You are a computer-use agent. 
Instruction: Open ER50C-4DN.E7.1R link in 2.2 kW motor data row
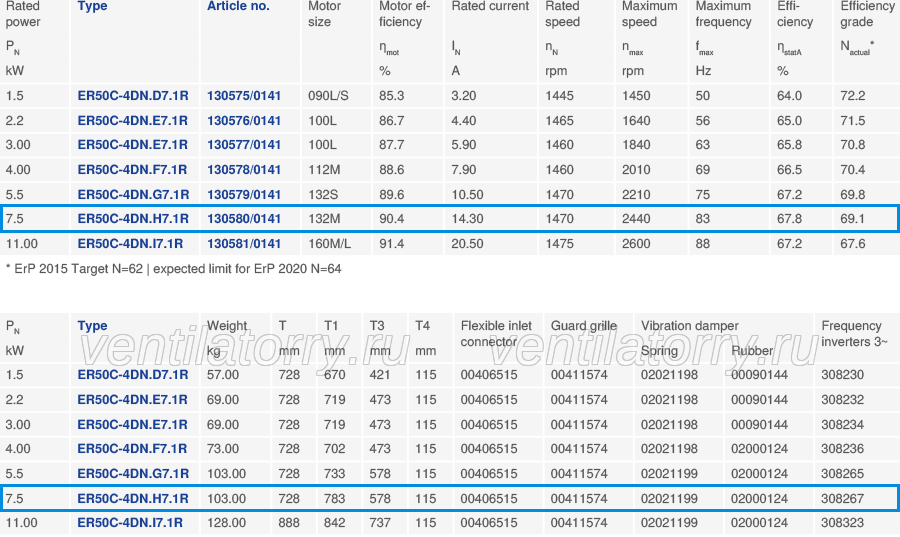tap(133, 121)
